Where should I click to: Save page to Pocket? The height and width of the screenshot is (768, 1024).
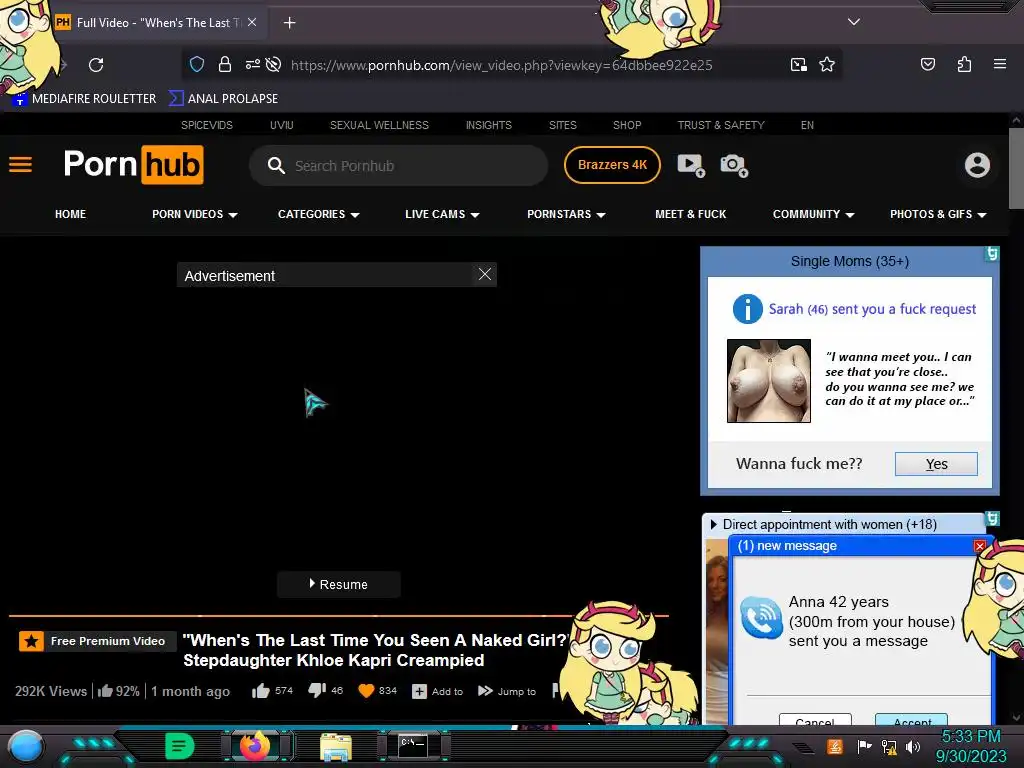click(927, 64)
